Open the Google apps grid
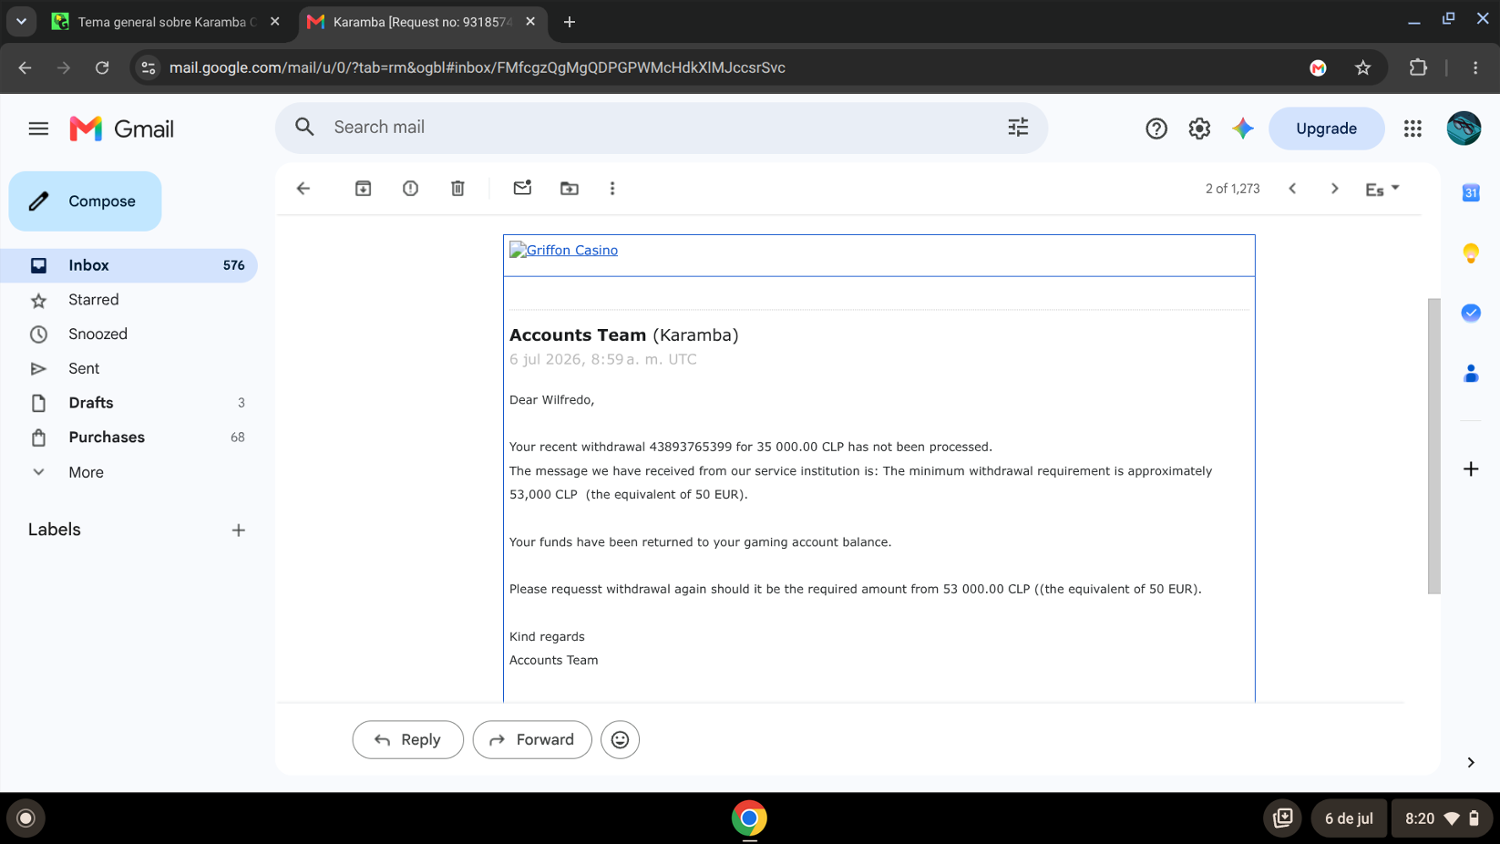Screen dimensions: 1500x844 coord(1412,128)
